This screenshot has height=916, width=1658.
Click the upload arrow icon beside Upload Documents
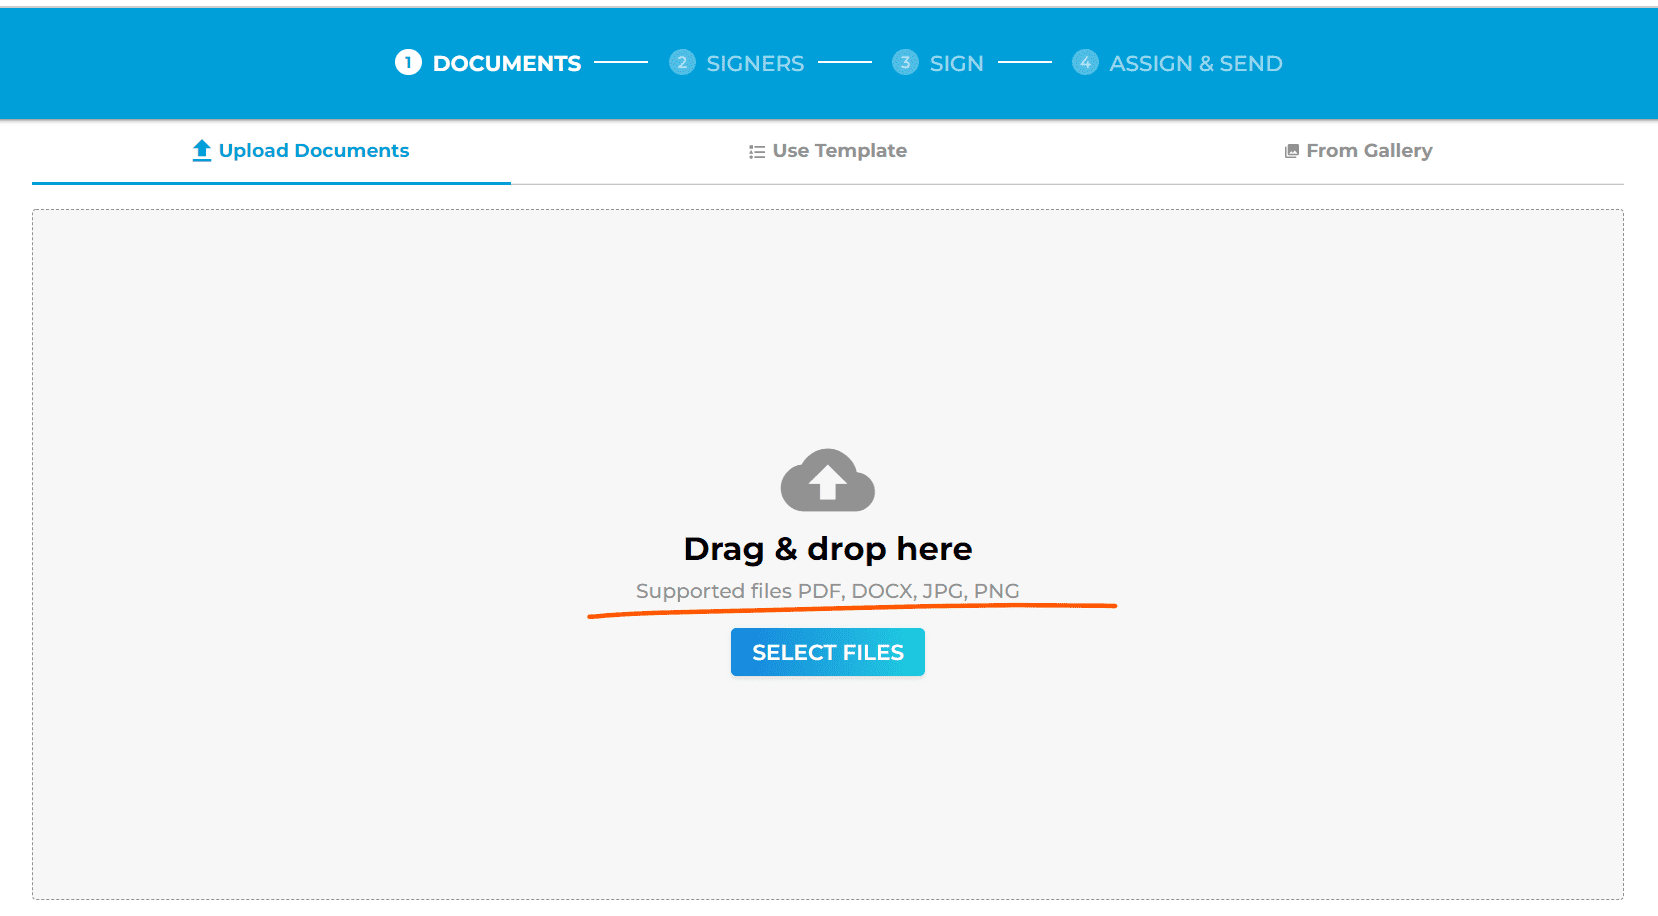[202, 151]
